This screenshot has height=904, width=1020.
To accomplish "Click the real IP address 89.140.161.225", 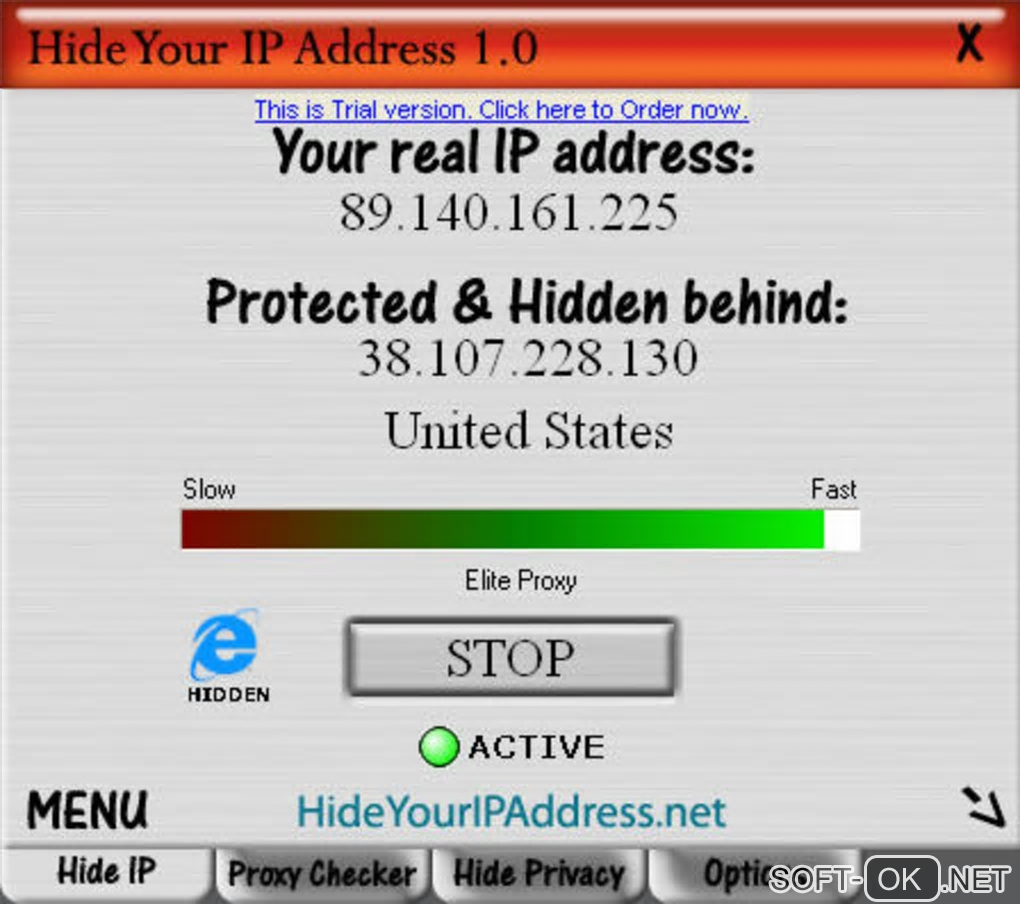I will click(x=509, y=212).
